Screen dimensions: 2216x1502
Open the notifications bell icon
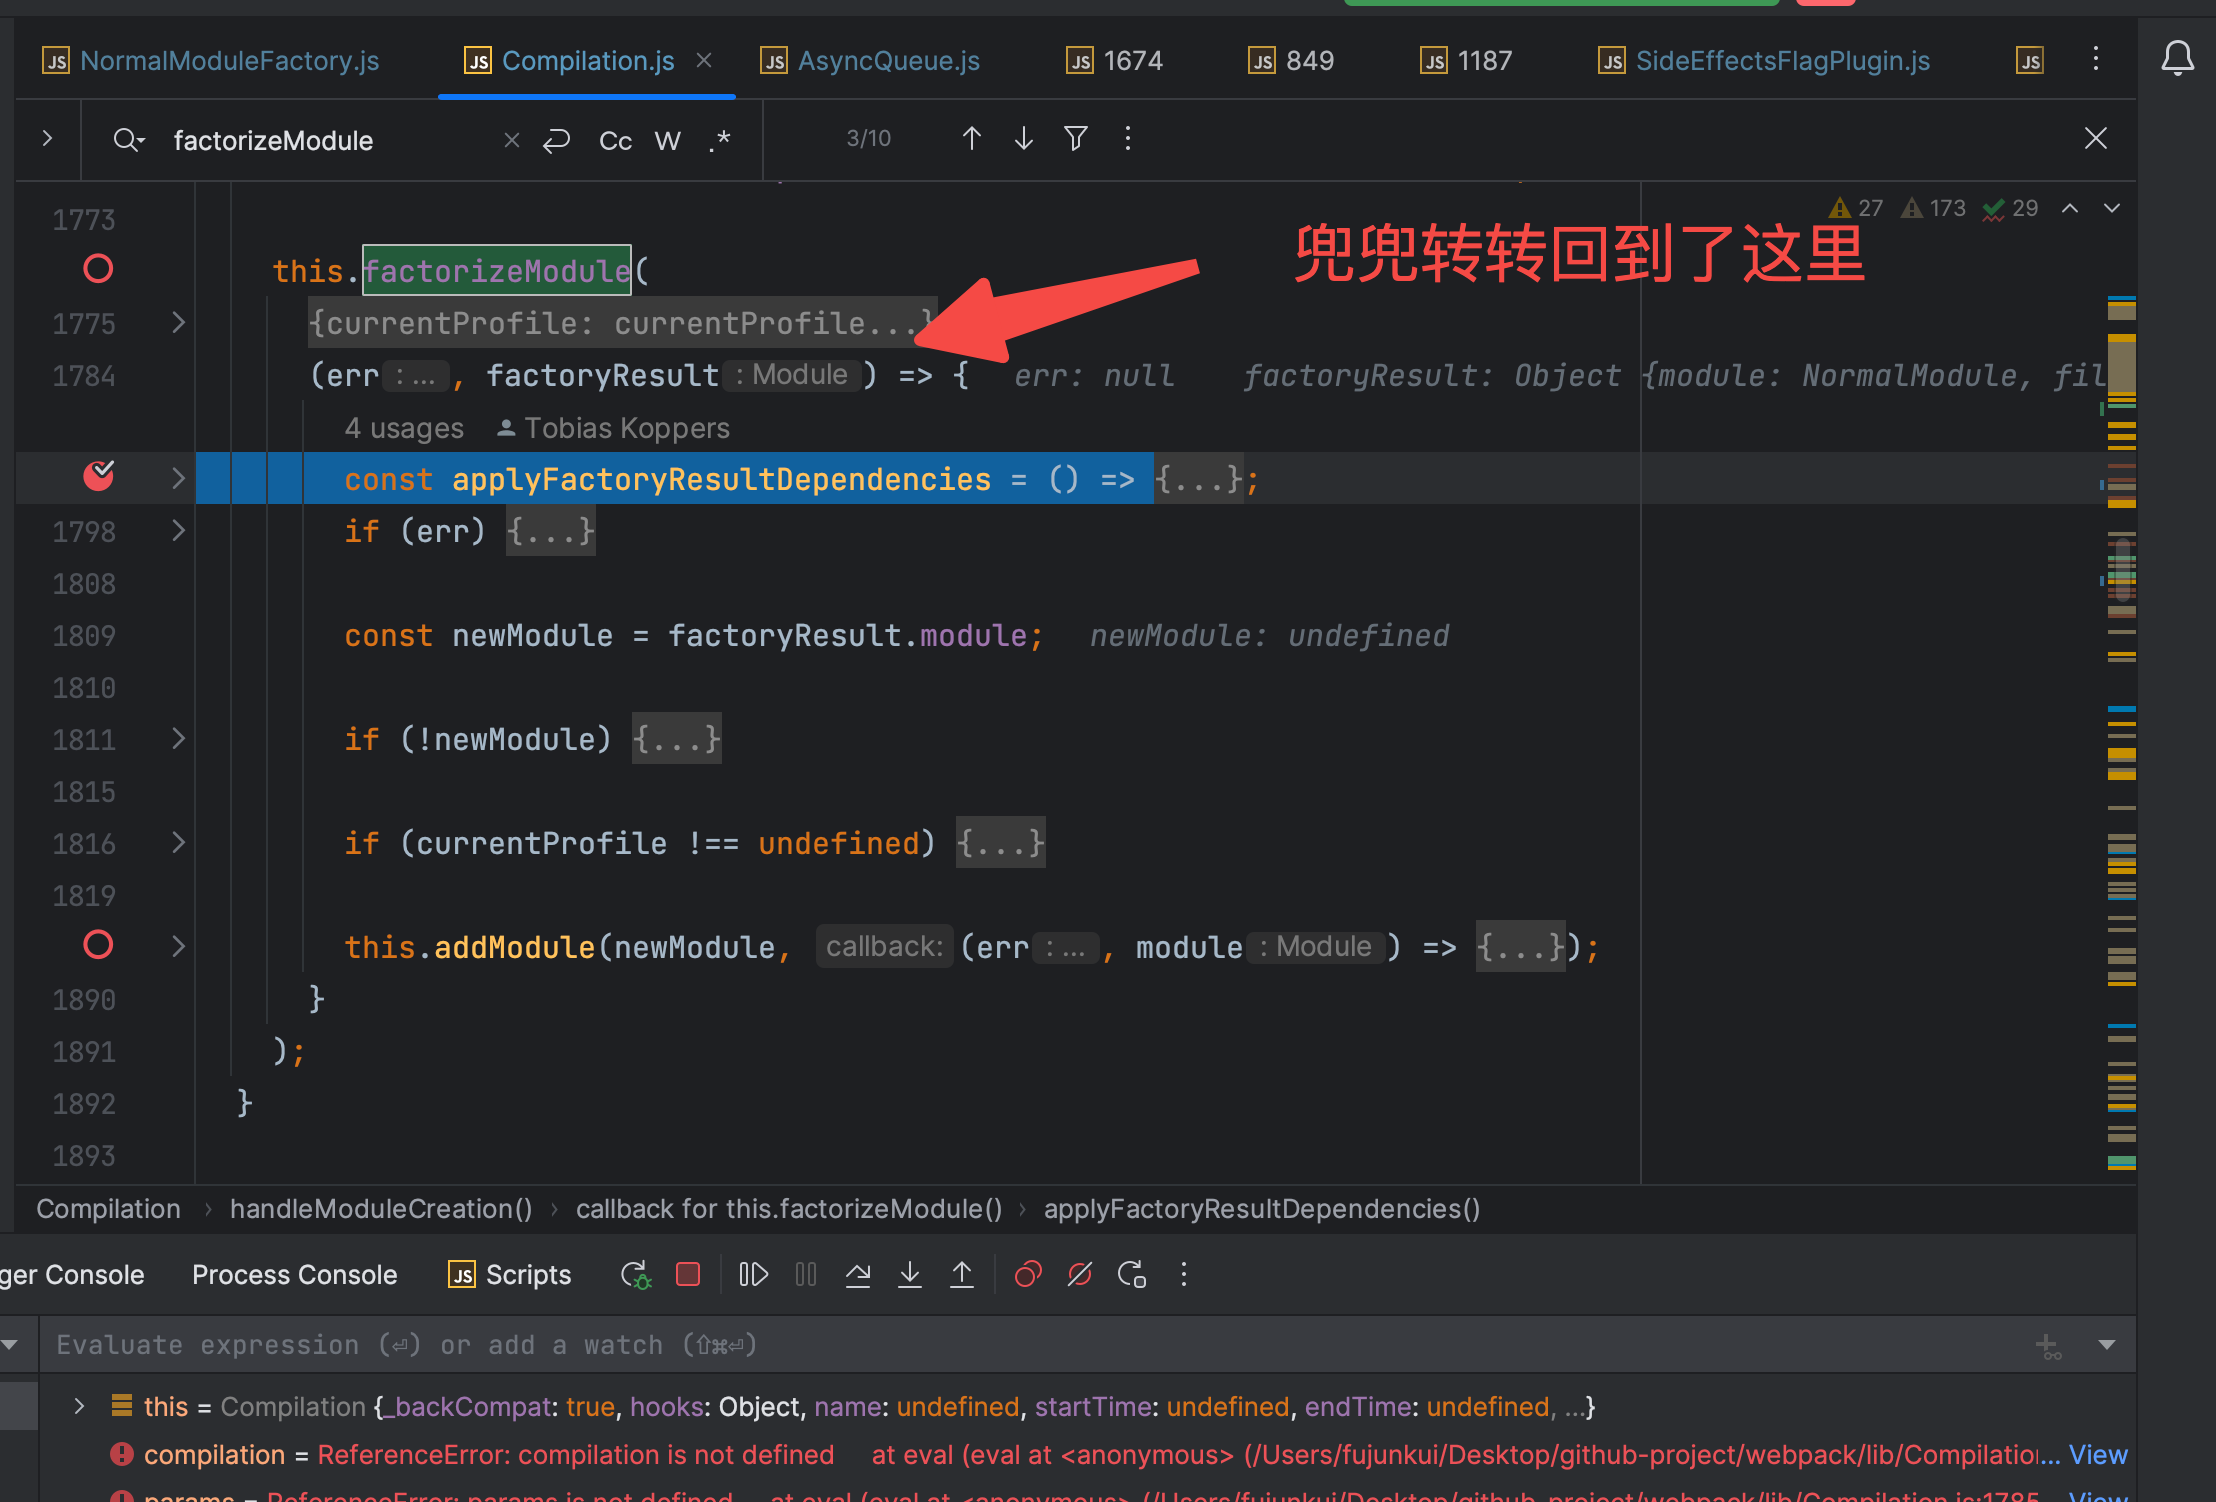[2177, 58]
